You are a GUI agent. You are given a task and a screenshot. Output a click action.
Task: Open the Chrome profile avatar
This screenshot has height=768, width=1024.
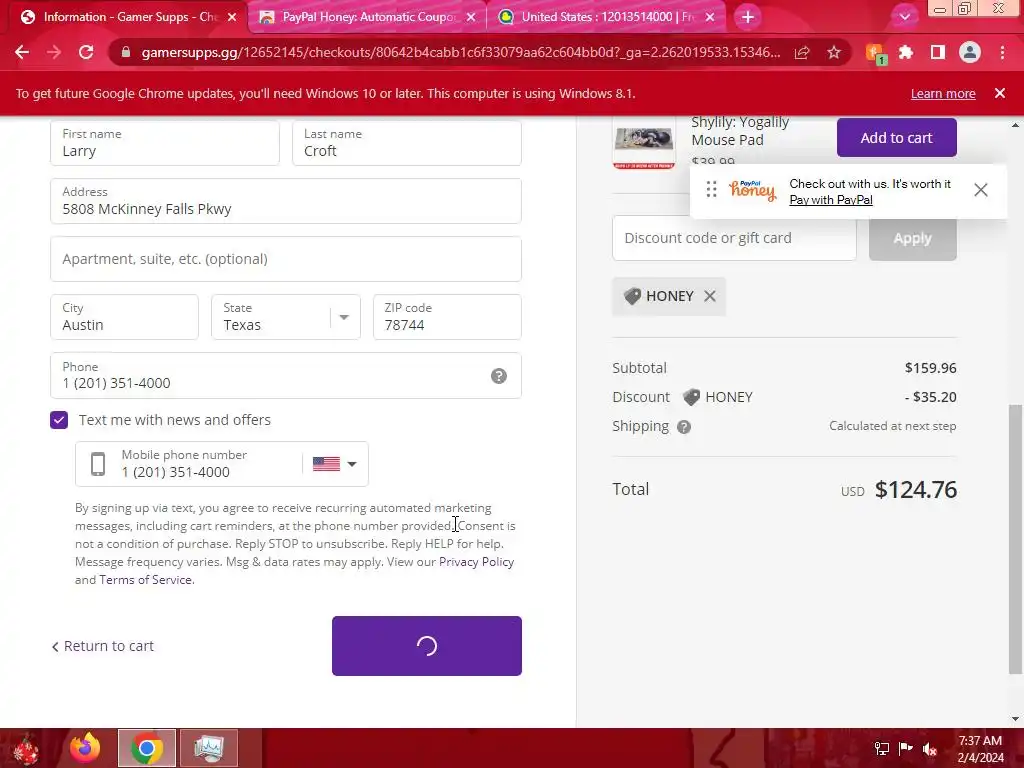(x=970, y=52)
